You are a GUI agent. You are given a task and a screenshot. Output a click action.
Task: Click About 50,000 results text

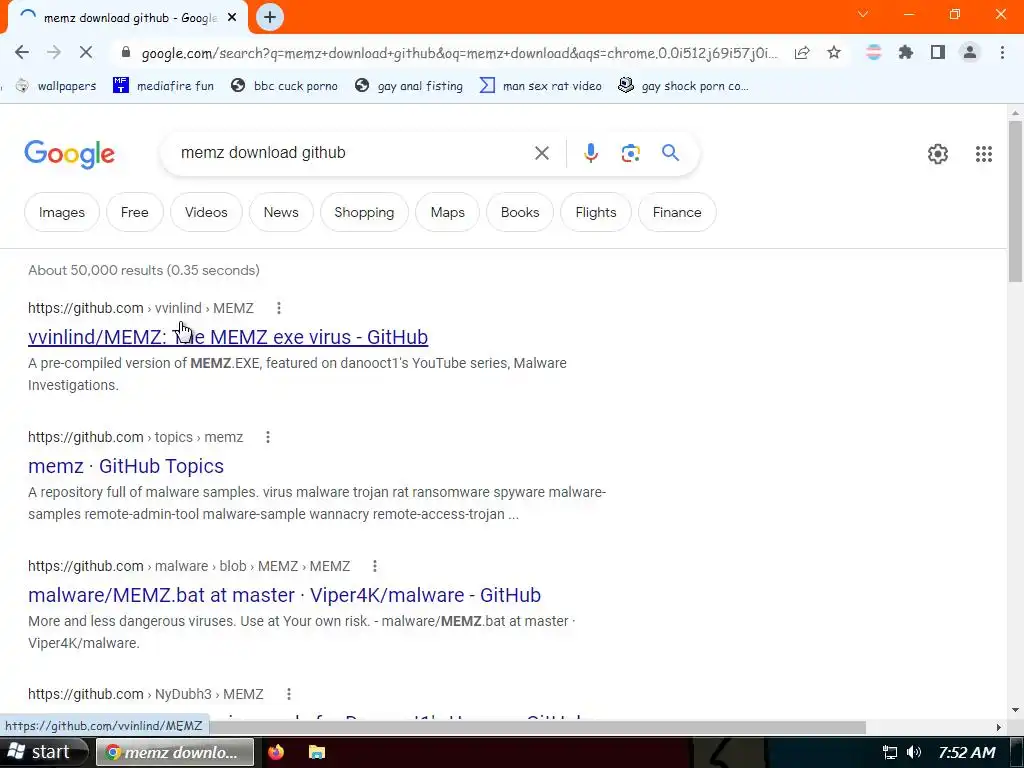tap(144, 270)
